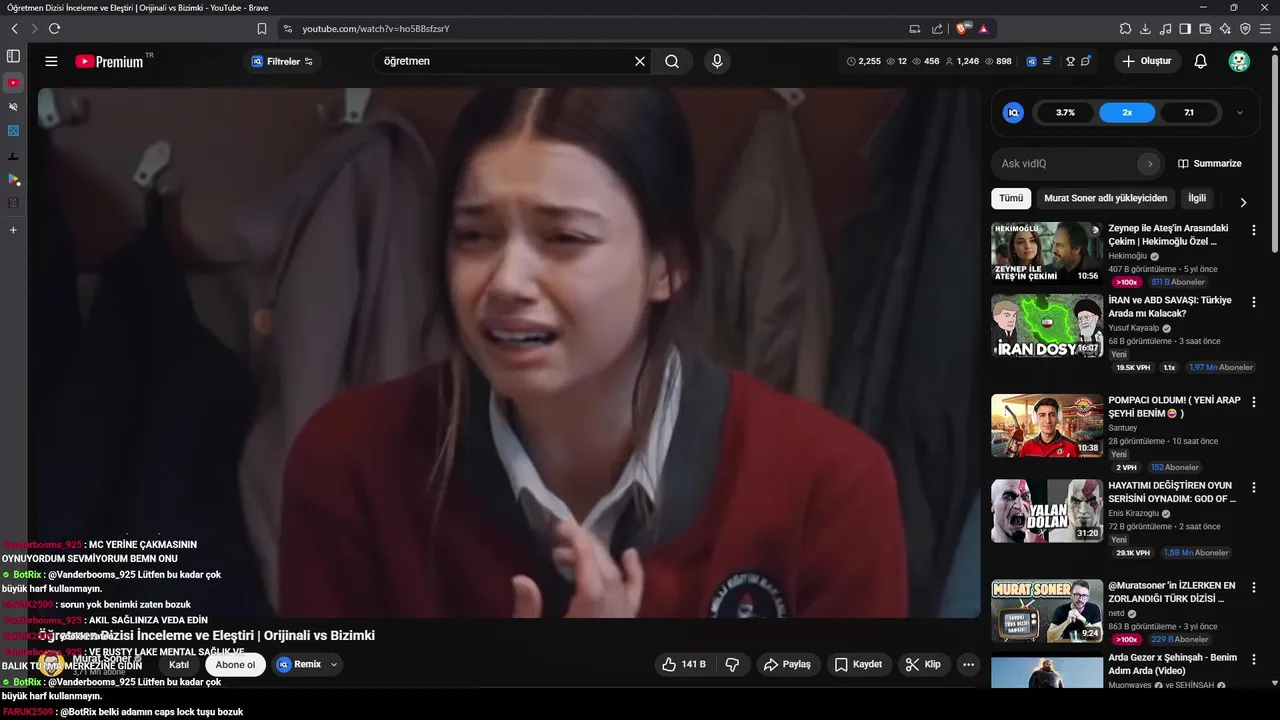Open options for POMPACI OLDUM video
The width and height of the screenshot is (1280, 720).
point(1253,402)
